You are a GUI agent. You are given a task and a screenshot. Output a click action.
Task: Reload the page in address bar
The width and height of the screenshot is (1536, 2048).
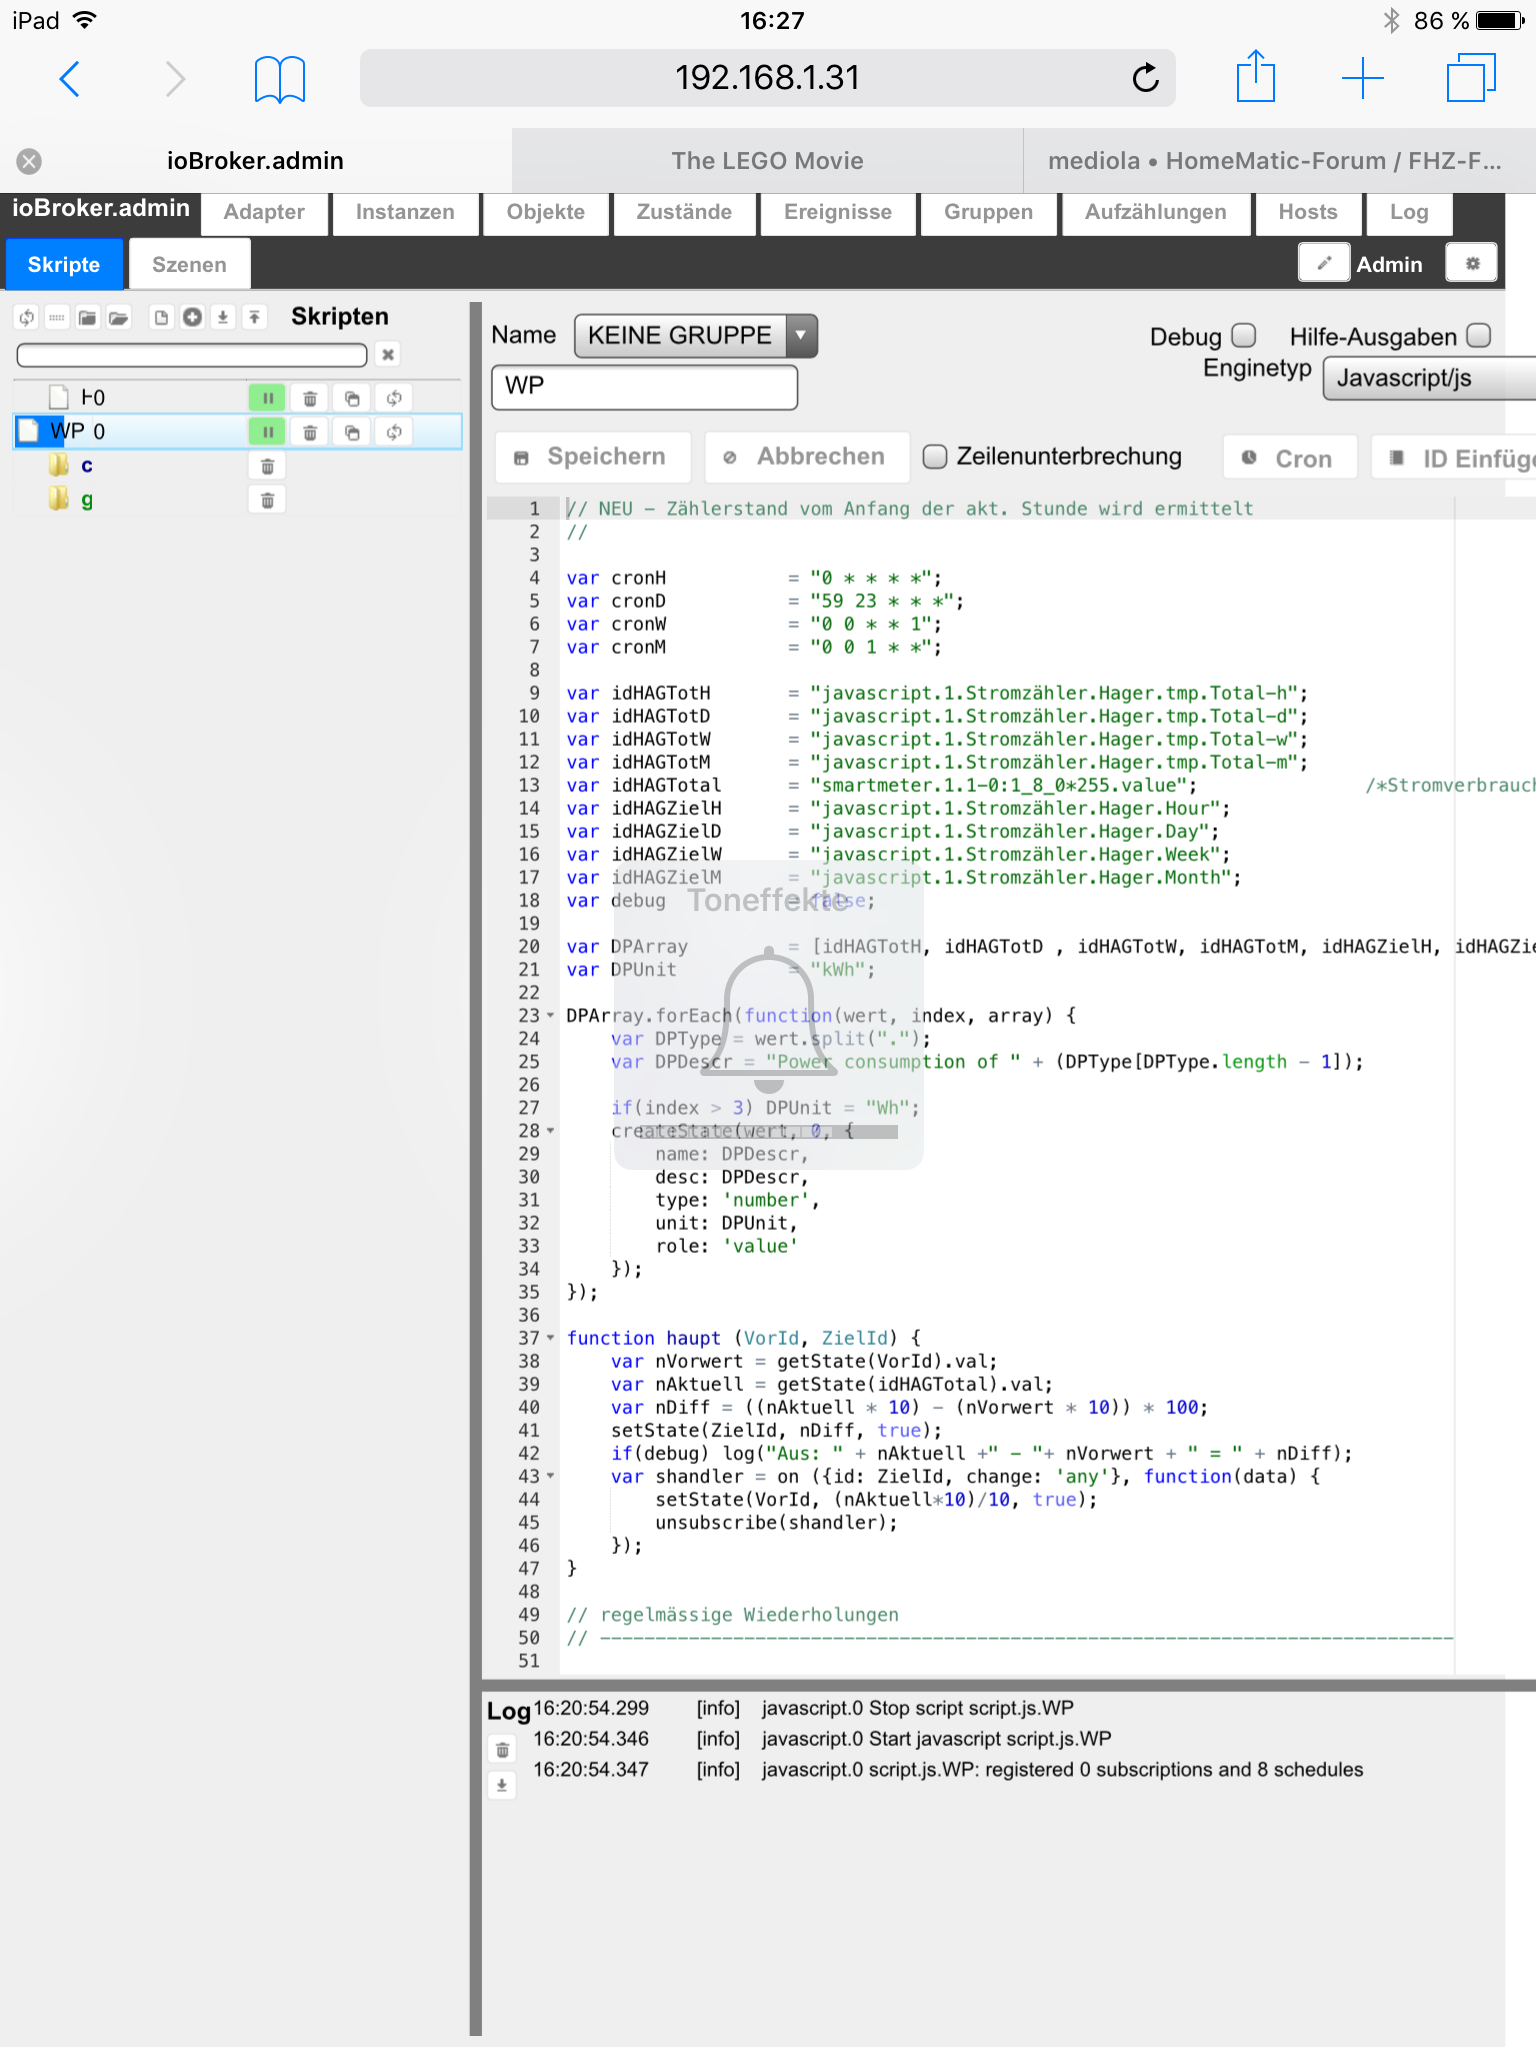coord(1145,78)
